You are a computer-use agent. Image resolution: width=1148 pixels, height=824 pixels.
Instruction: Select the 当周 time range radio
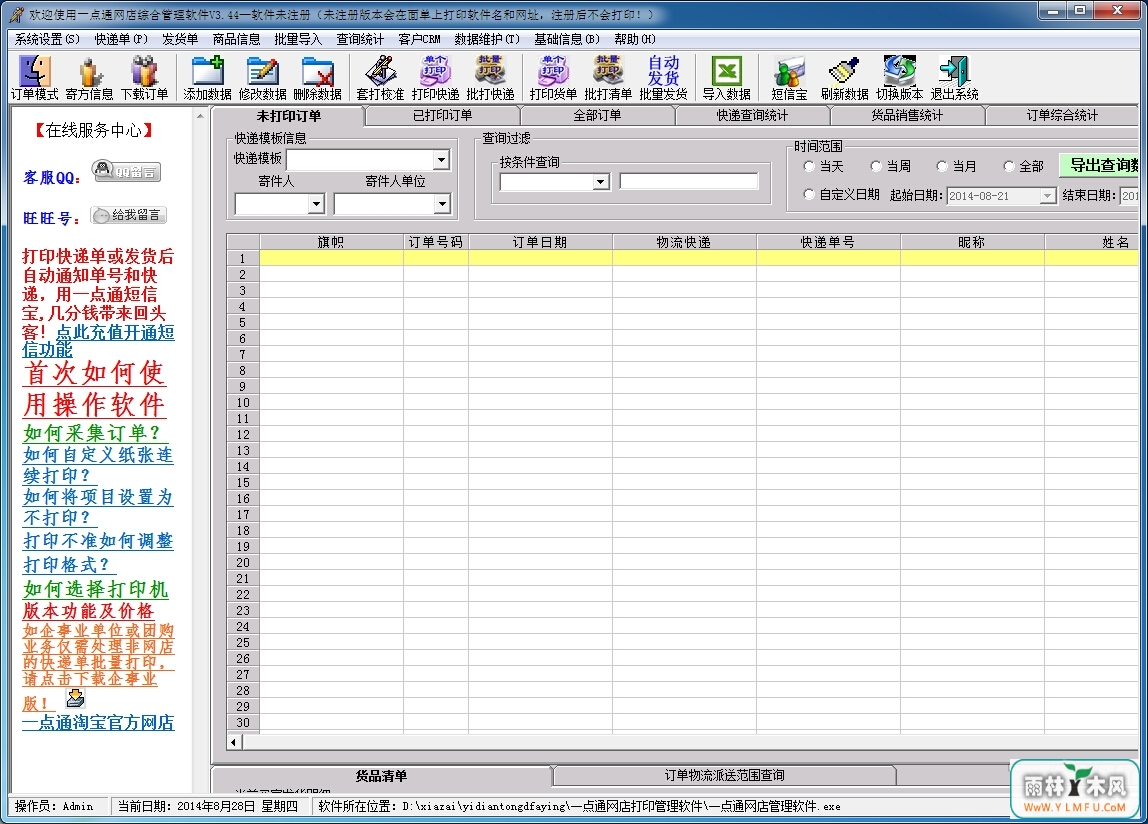pos(876,166)
